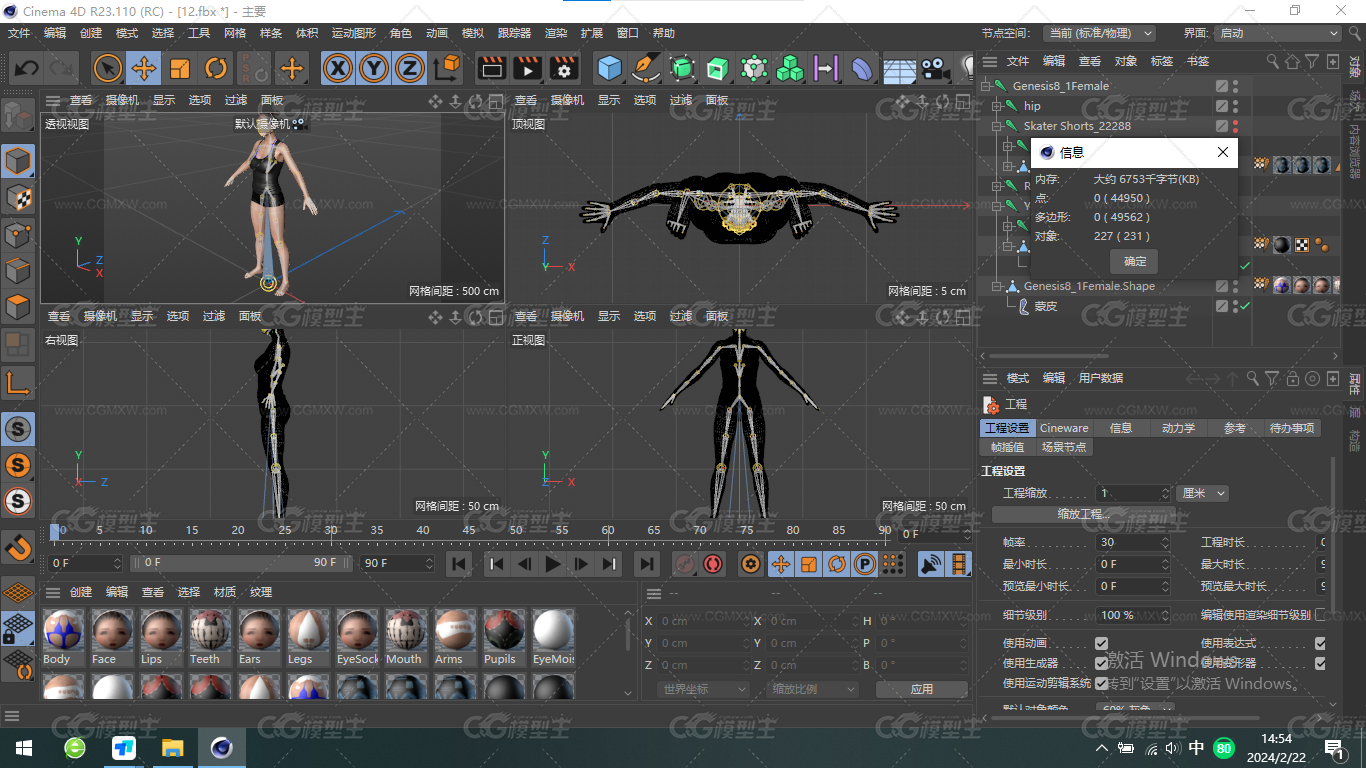This screenshot has width=1366, height=768.
Task: Open the 文件 menu in the main menu bar
Action: point(19,33)
